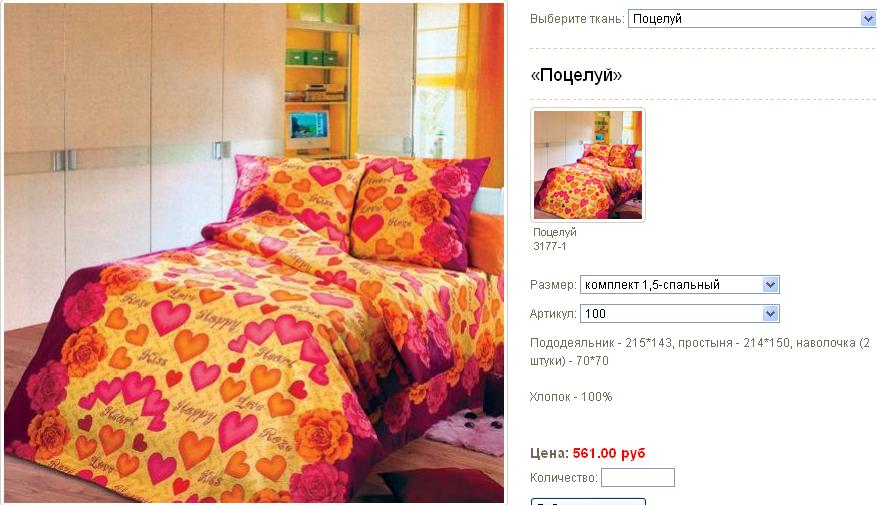Viewport: 877px width, 505px height.
Task: Open the fabric dropdown showing Поцелуй
Action: pyautogui.click(x=752, y=18)
